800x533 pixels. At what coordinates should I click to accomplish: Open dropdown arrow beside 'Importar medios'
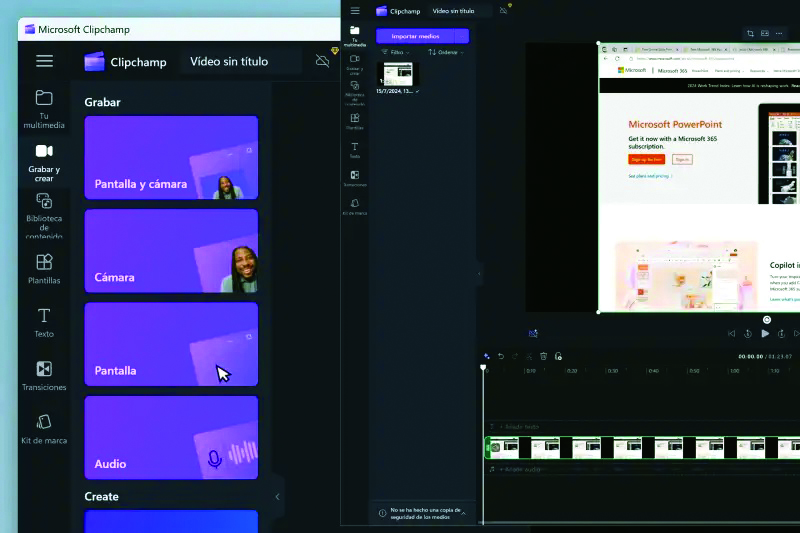[462, 36]
